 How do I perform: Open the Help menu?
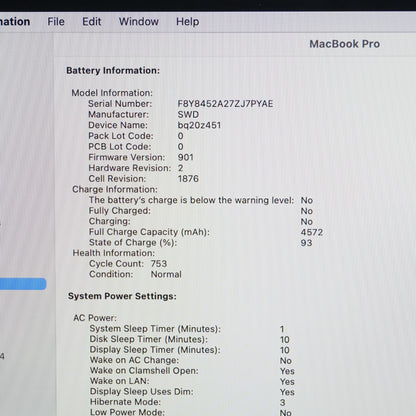coord(188,22)
